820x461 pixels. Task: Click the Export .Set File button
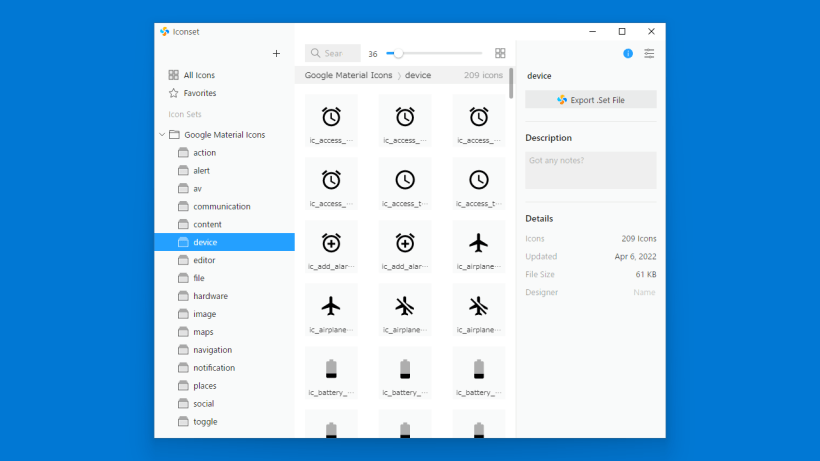pos(590,99)
